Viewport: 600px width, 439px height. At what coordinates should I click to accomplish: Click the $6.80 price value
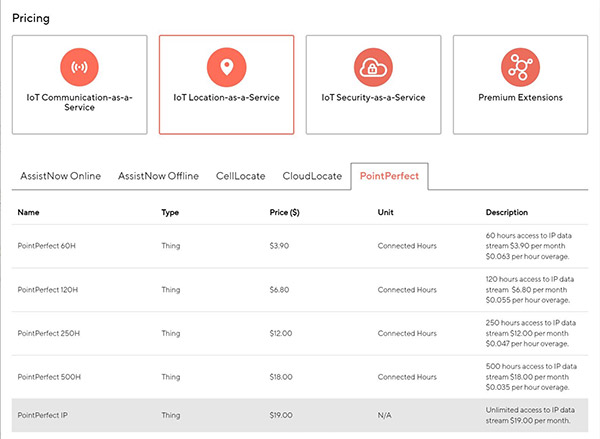279,290
